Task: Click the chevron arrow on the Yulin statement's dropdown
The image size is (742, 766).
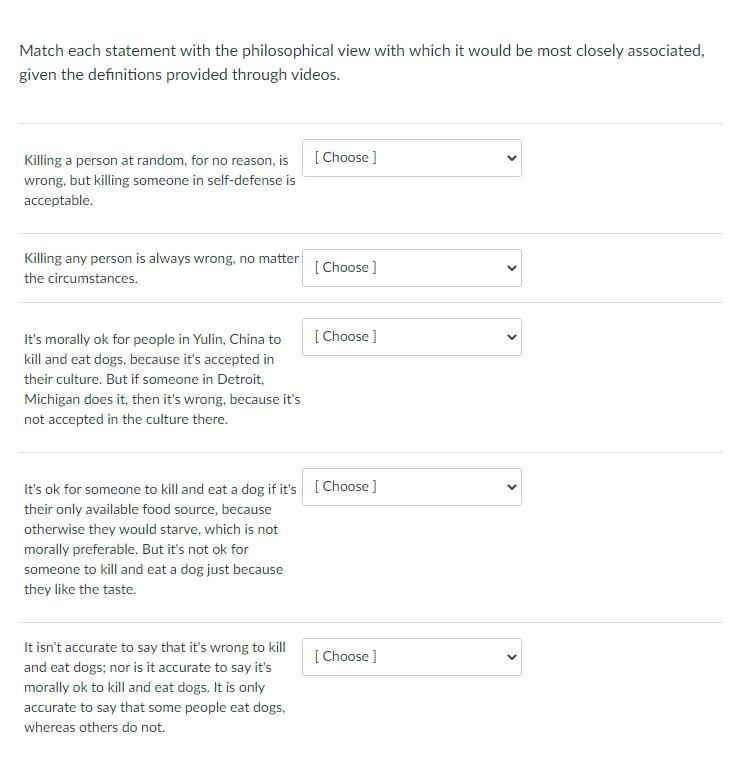Action: pos(511,337)
